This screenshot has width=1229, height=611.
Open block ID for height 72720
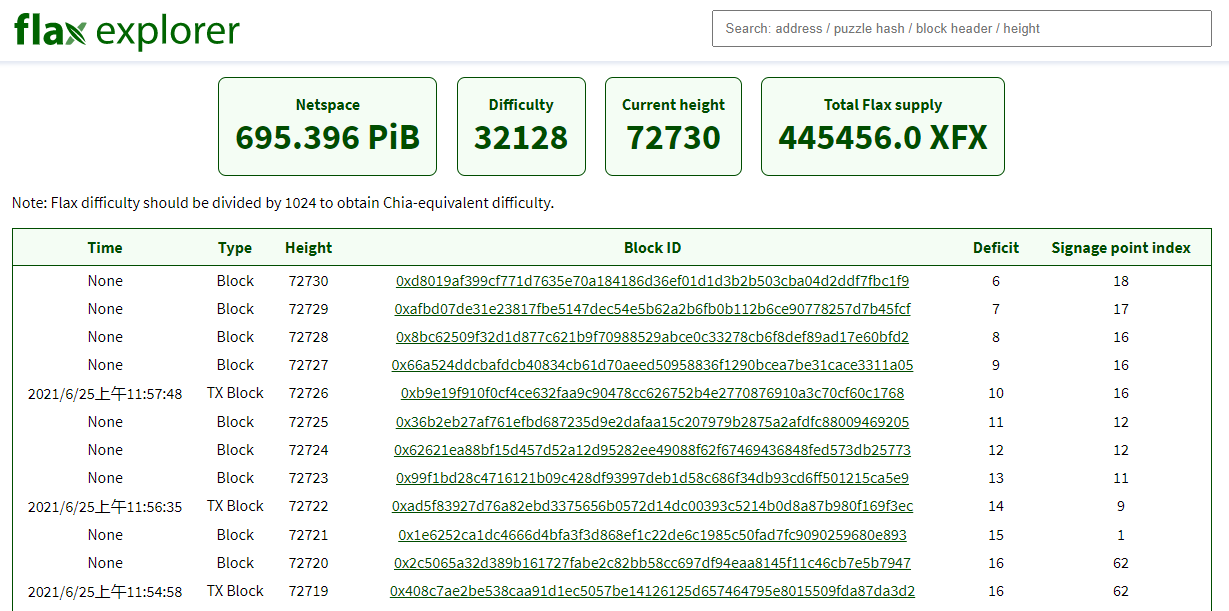pos(652,563)
